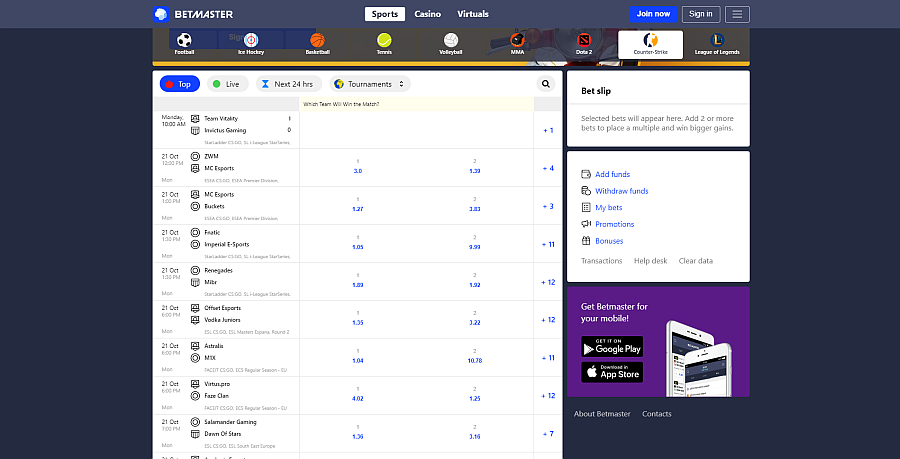Click the Offset Esports team icon

pyautogui.click(x=195, y=308)
